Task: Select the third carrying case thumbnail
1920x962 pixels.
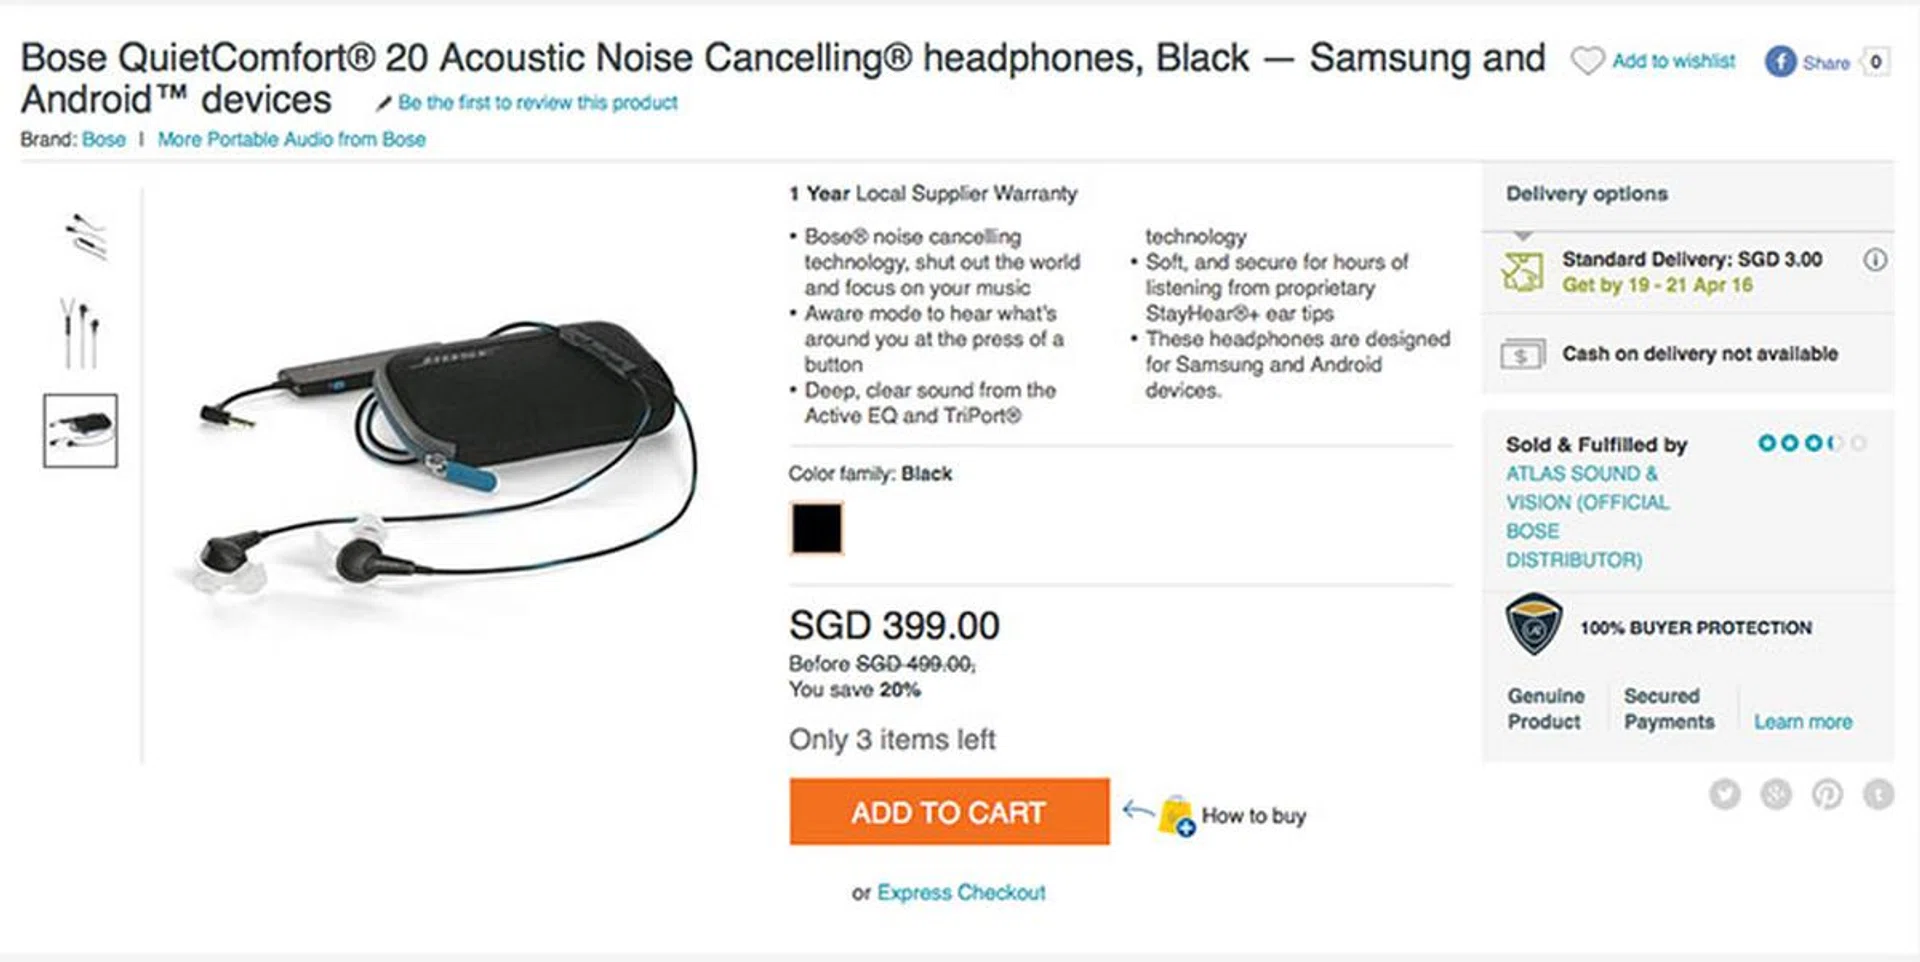Action: tap(80, 430)
